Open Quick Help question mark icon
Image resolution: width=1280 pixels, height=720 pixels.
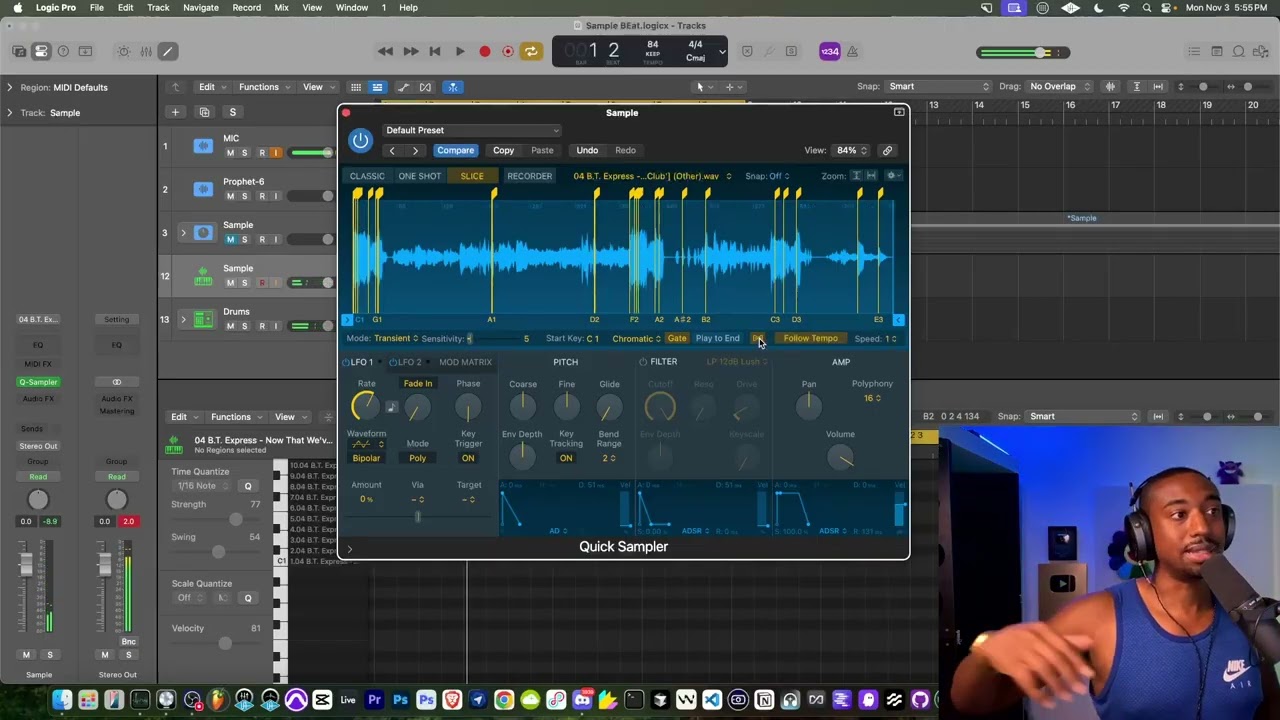63,52
